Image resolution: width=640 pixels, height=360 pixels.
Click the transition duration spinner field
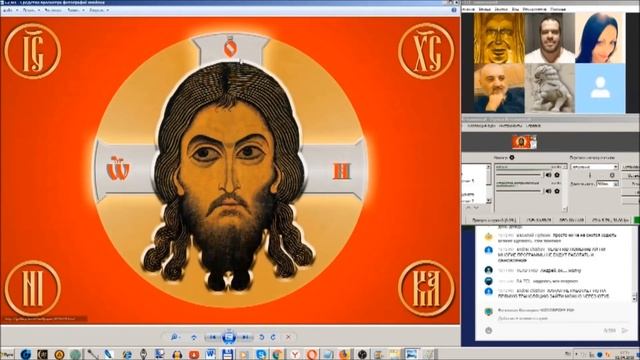[x=607, y=184]
